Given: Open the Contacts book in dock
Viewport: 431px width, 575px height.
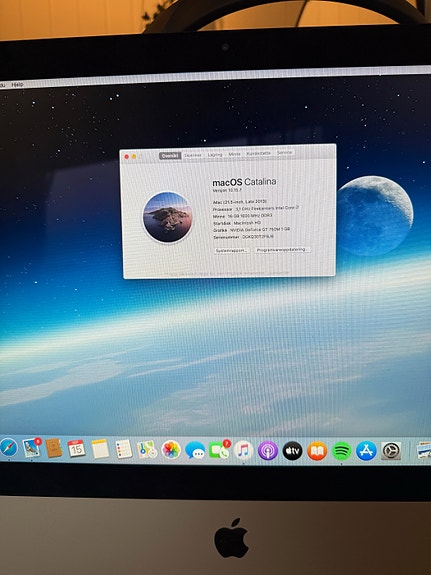Looking at the screenshot, I should click(54, 448).
